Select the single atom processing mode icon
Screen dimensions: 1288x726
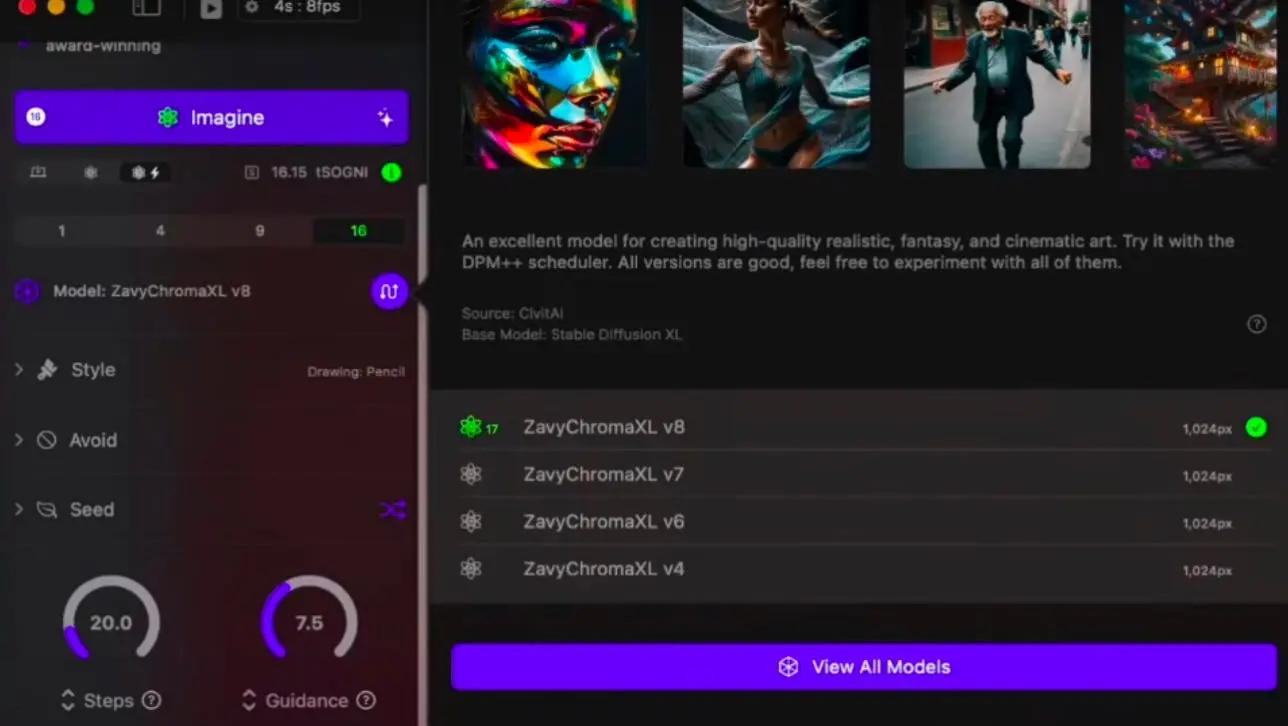pyautogui.click(x=90, y=172)
